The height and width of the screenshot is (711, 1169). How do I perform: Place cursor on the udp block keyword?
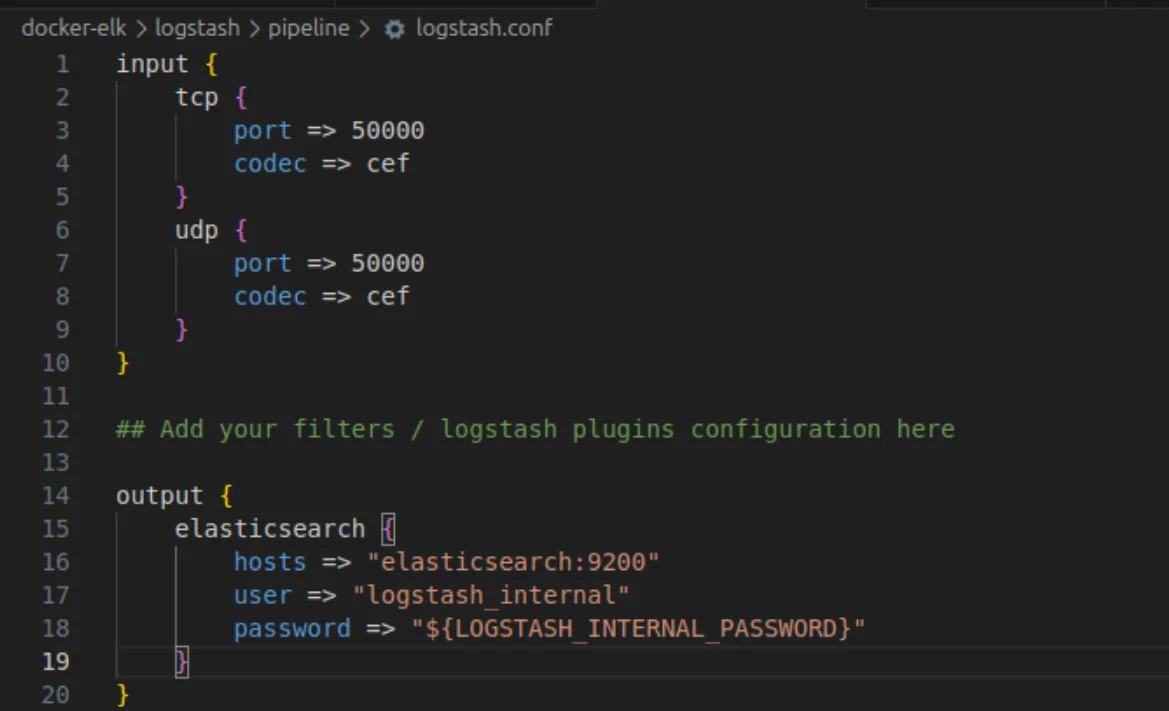click(x=196, y=230)
